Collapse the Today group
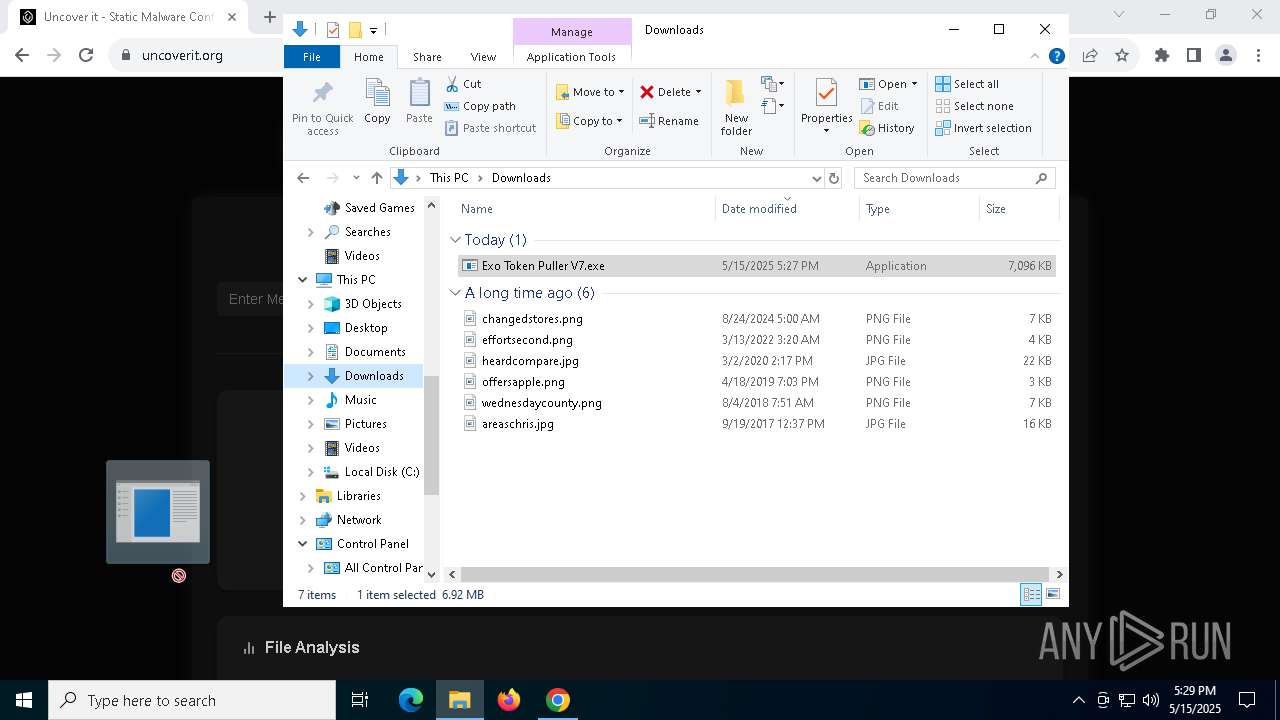 (456, 240)
